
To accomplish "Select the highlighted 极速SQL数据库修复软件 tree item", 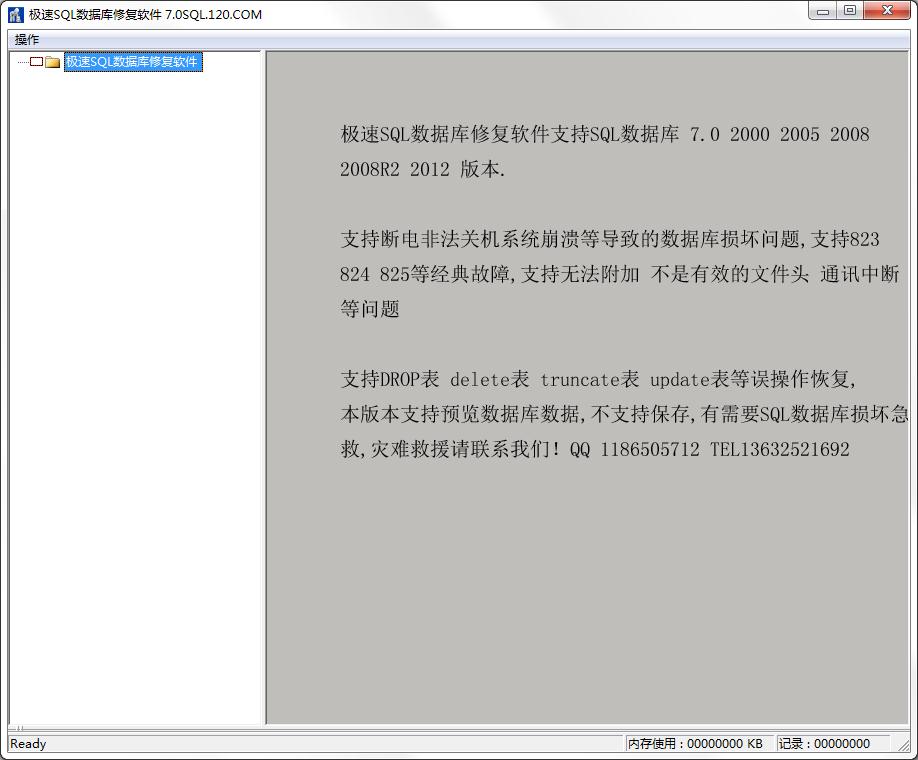I will click(134, 61).
